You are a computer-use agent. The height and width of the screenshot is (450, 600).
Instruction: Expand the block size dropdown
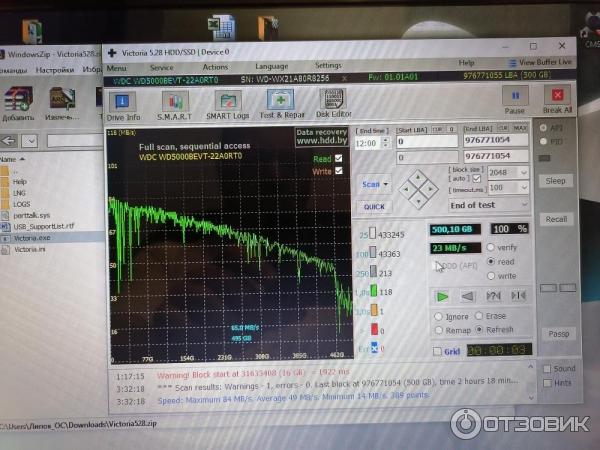tap(522, 172)
